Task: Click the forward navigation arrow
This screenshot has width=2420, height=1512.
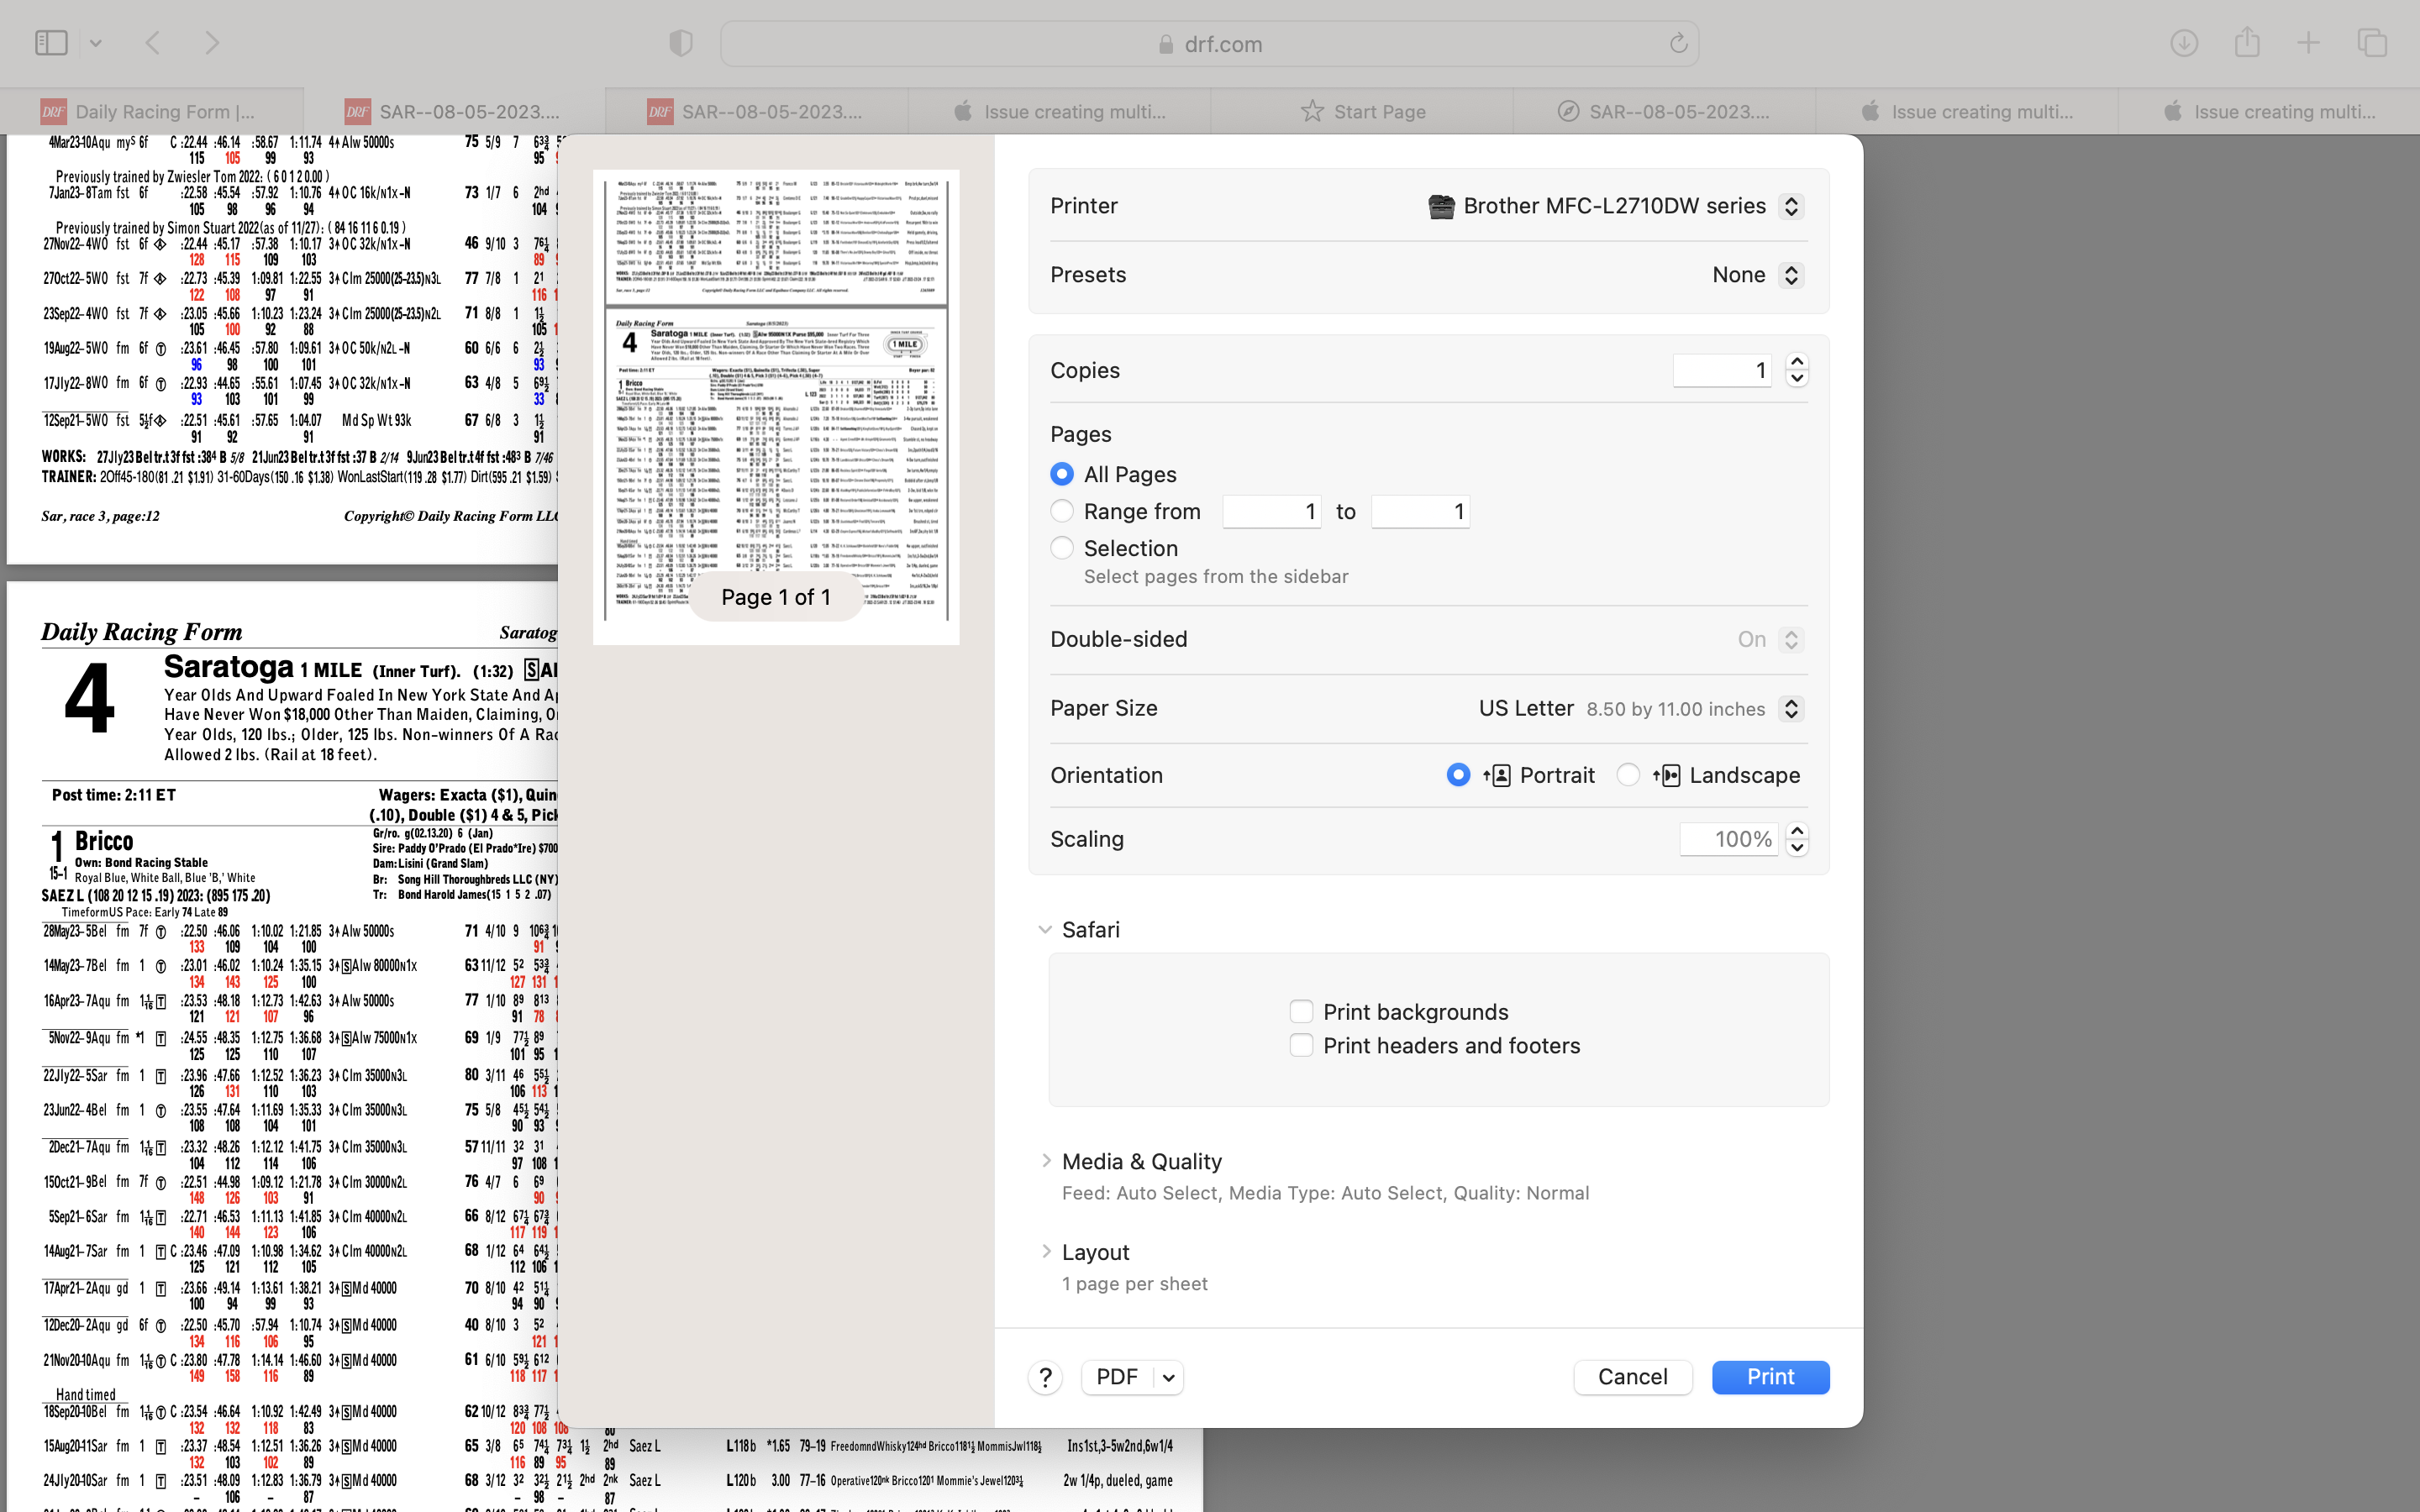Action: [211, 43]
